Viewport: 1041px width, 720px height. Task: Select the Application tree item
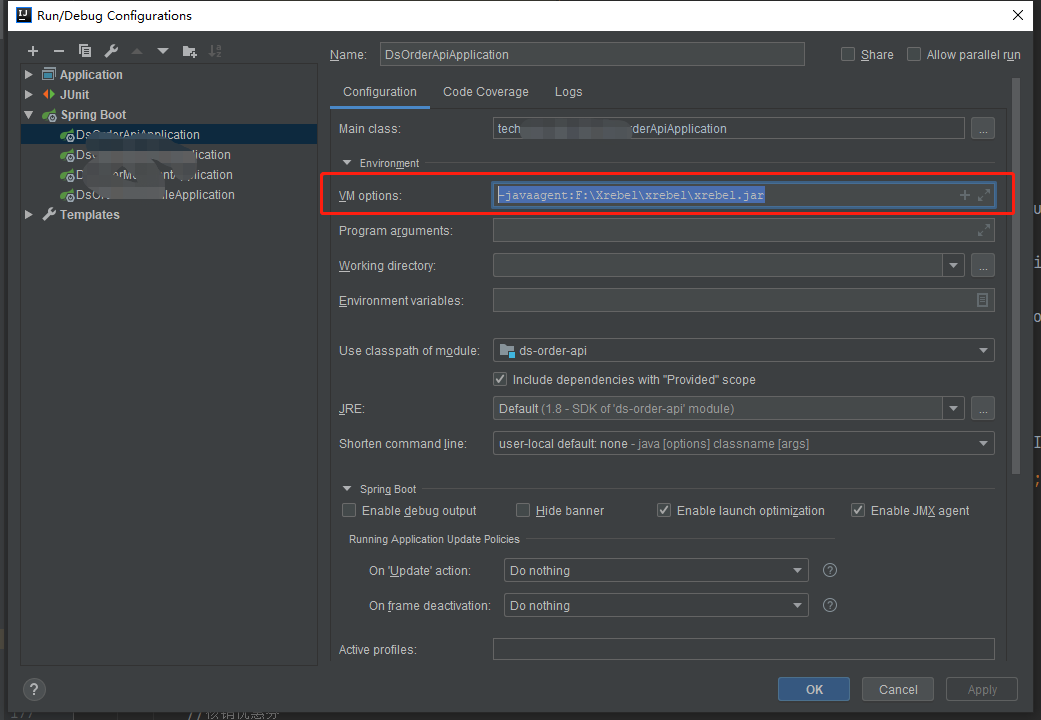[x=91, y=74]
